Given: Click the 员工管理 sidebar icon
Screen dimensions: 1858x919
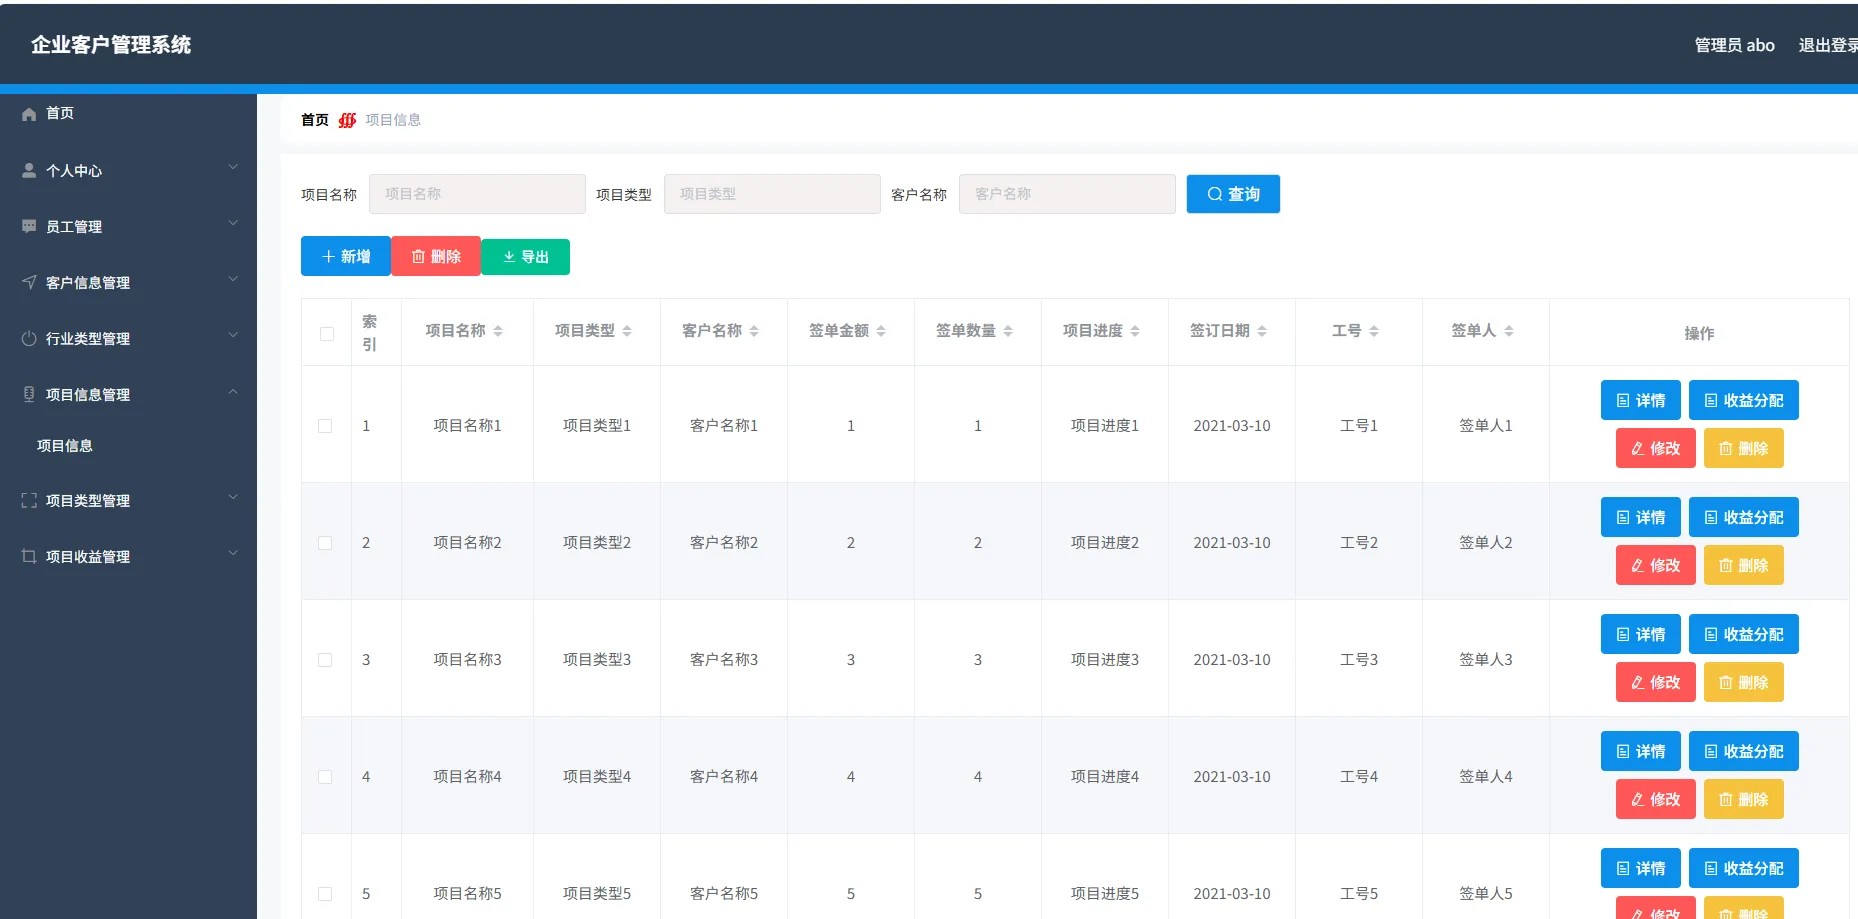Looking at the screenshot, I should coord(28,225).
